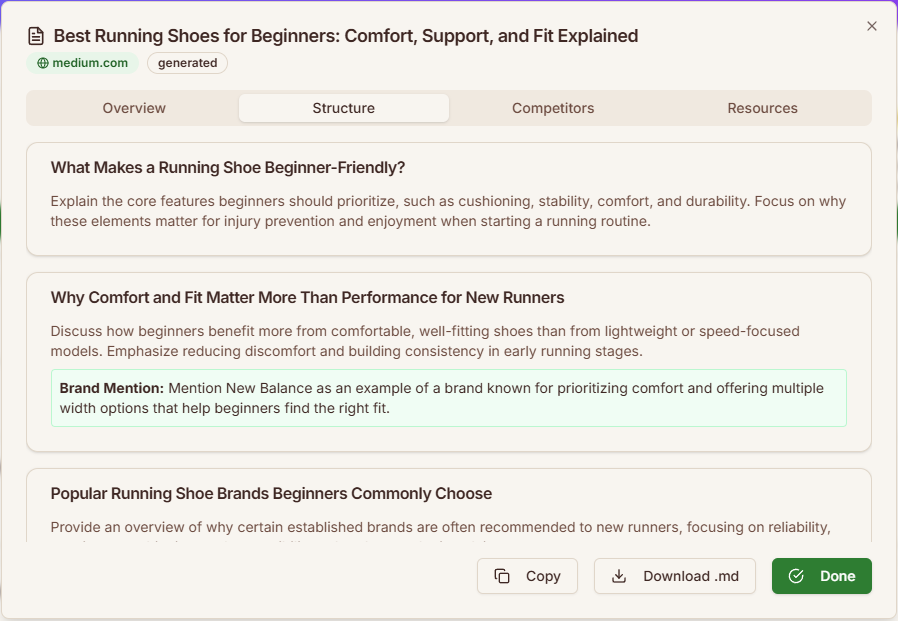The height and width of the screenshot is (621, 898).
Task: Click the "generated" status badge
Action: (187, 63)
